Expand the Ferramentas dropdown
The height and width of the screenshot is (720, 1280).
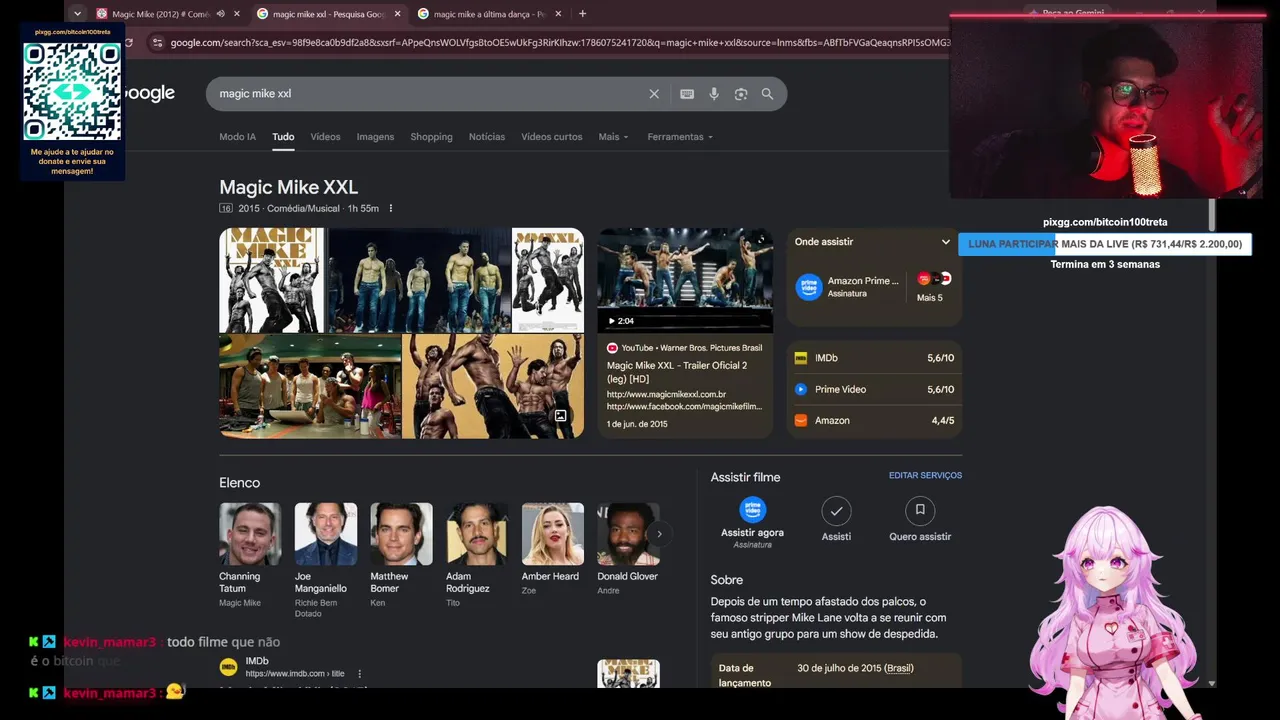(680, 137)
